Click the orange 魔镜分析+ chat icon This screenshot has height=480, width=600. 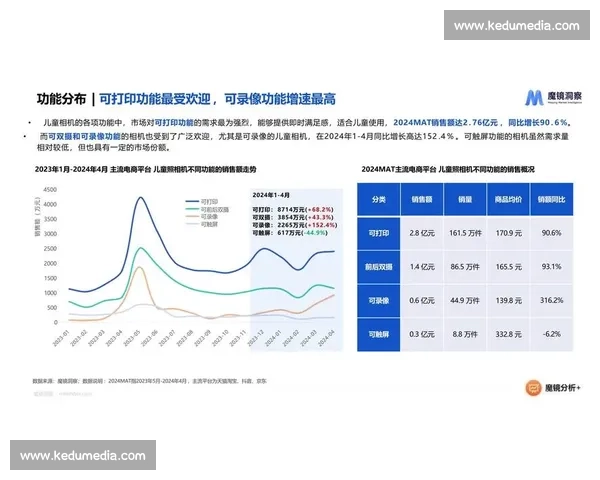(533, 388)
